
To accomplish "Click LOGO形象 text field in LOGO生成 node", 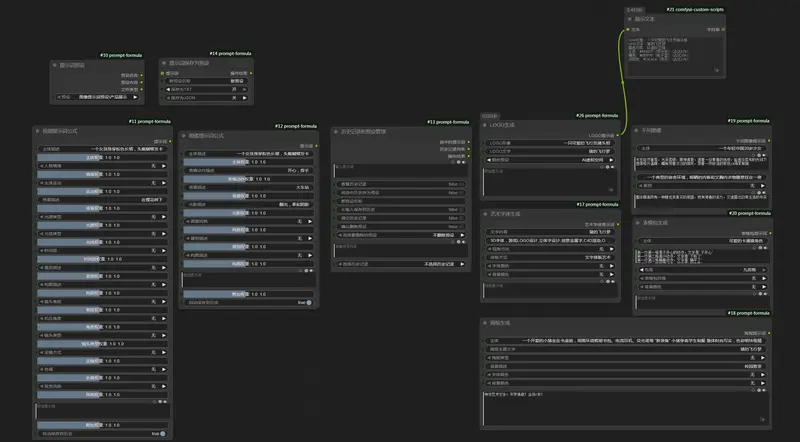I will coord(550,143).
